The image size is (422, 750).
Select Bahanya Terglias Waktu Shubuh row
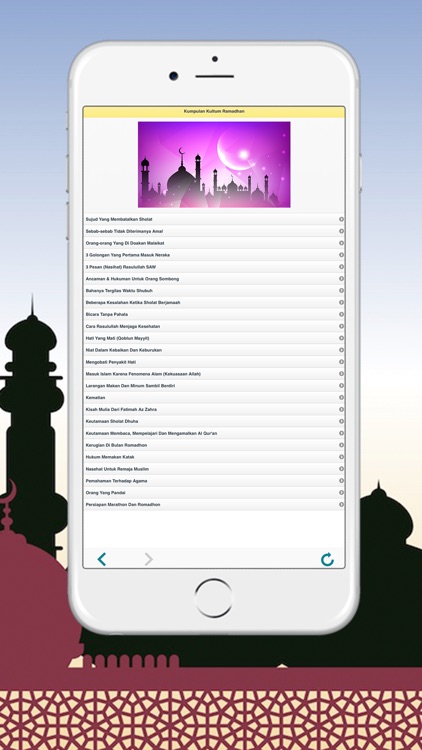click(x=214, y=290)
